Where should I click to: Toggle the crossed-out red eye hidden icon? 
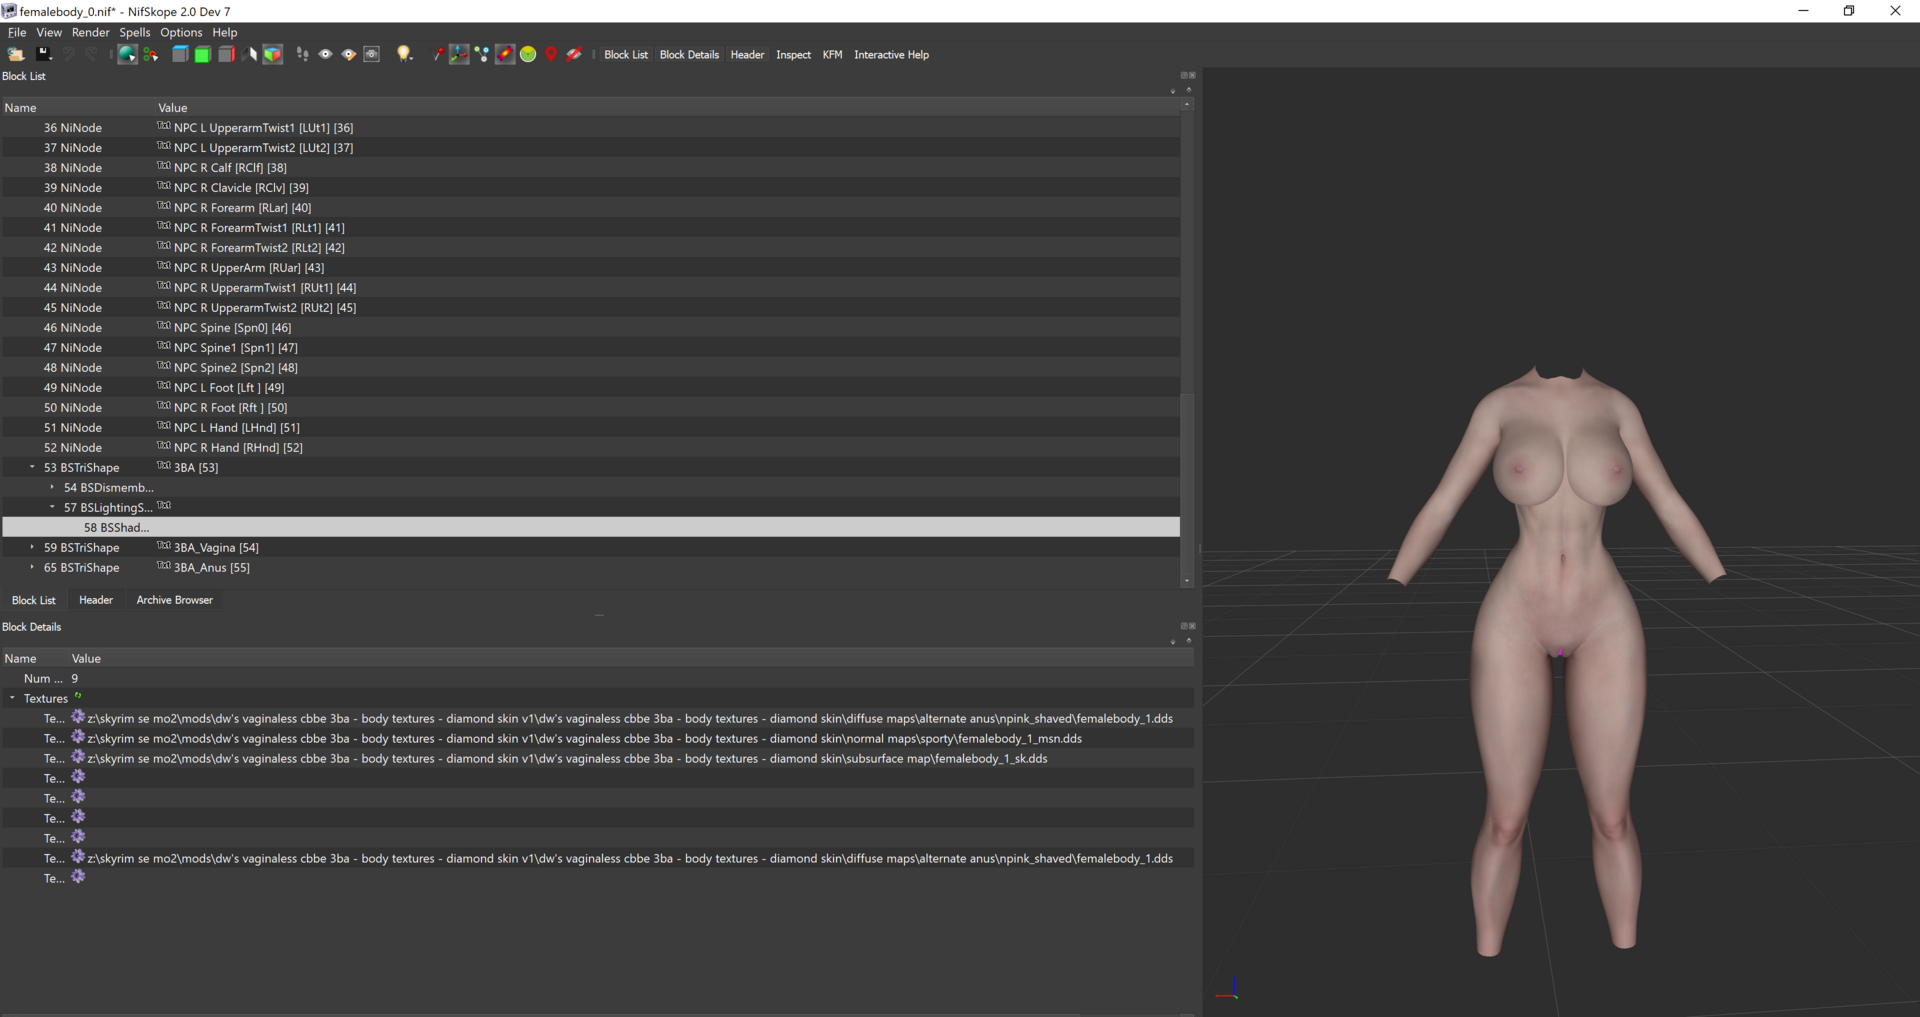[x=574, y=55]
